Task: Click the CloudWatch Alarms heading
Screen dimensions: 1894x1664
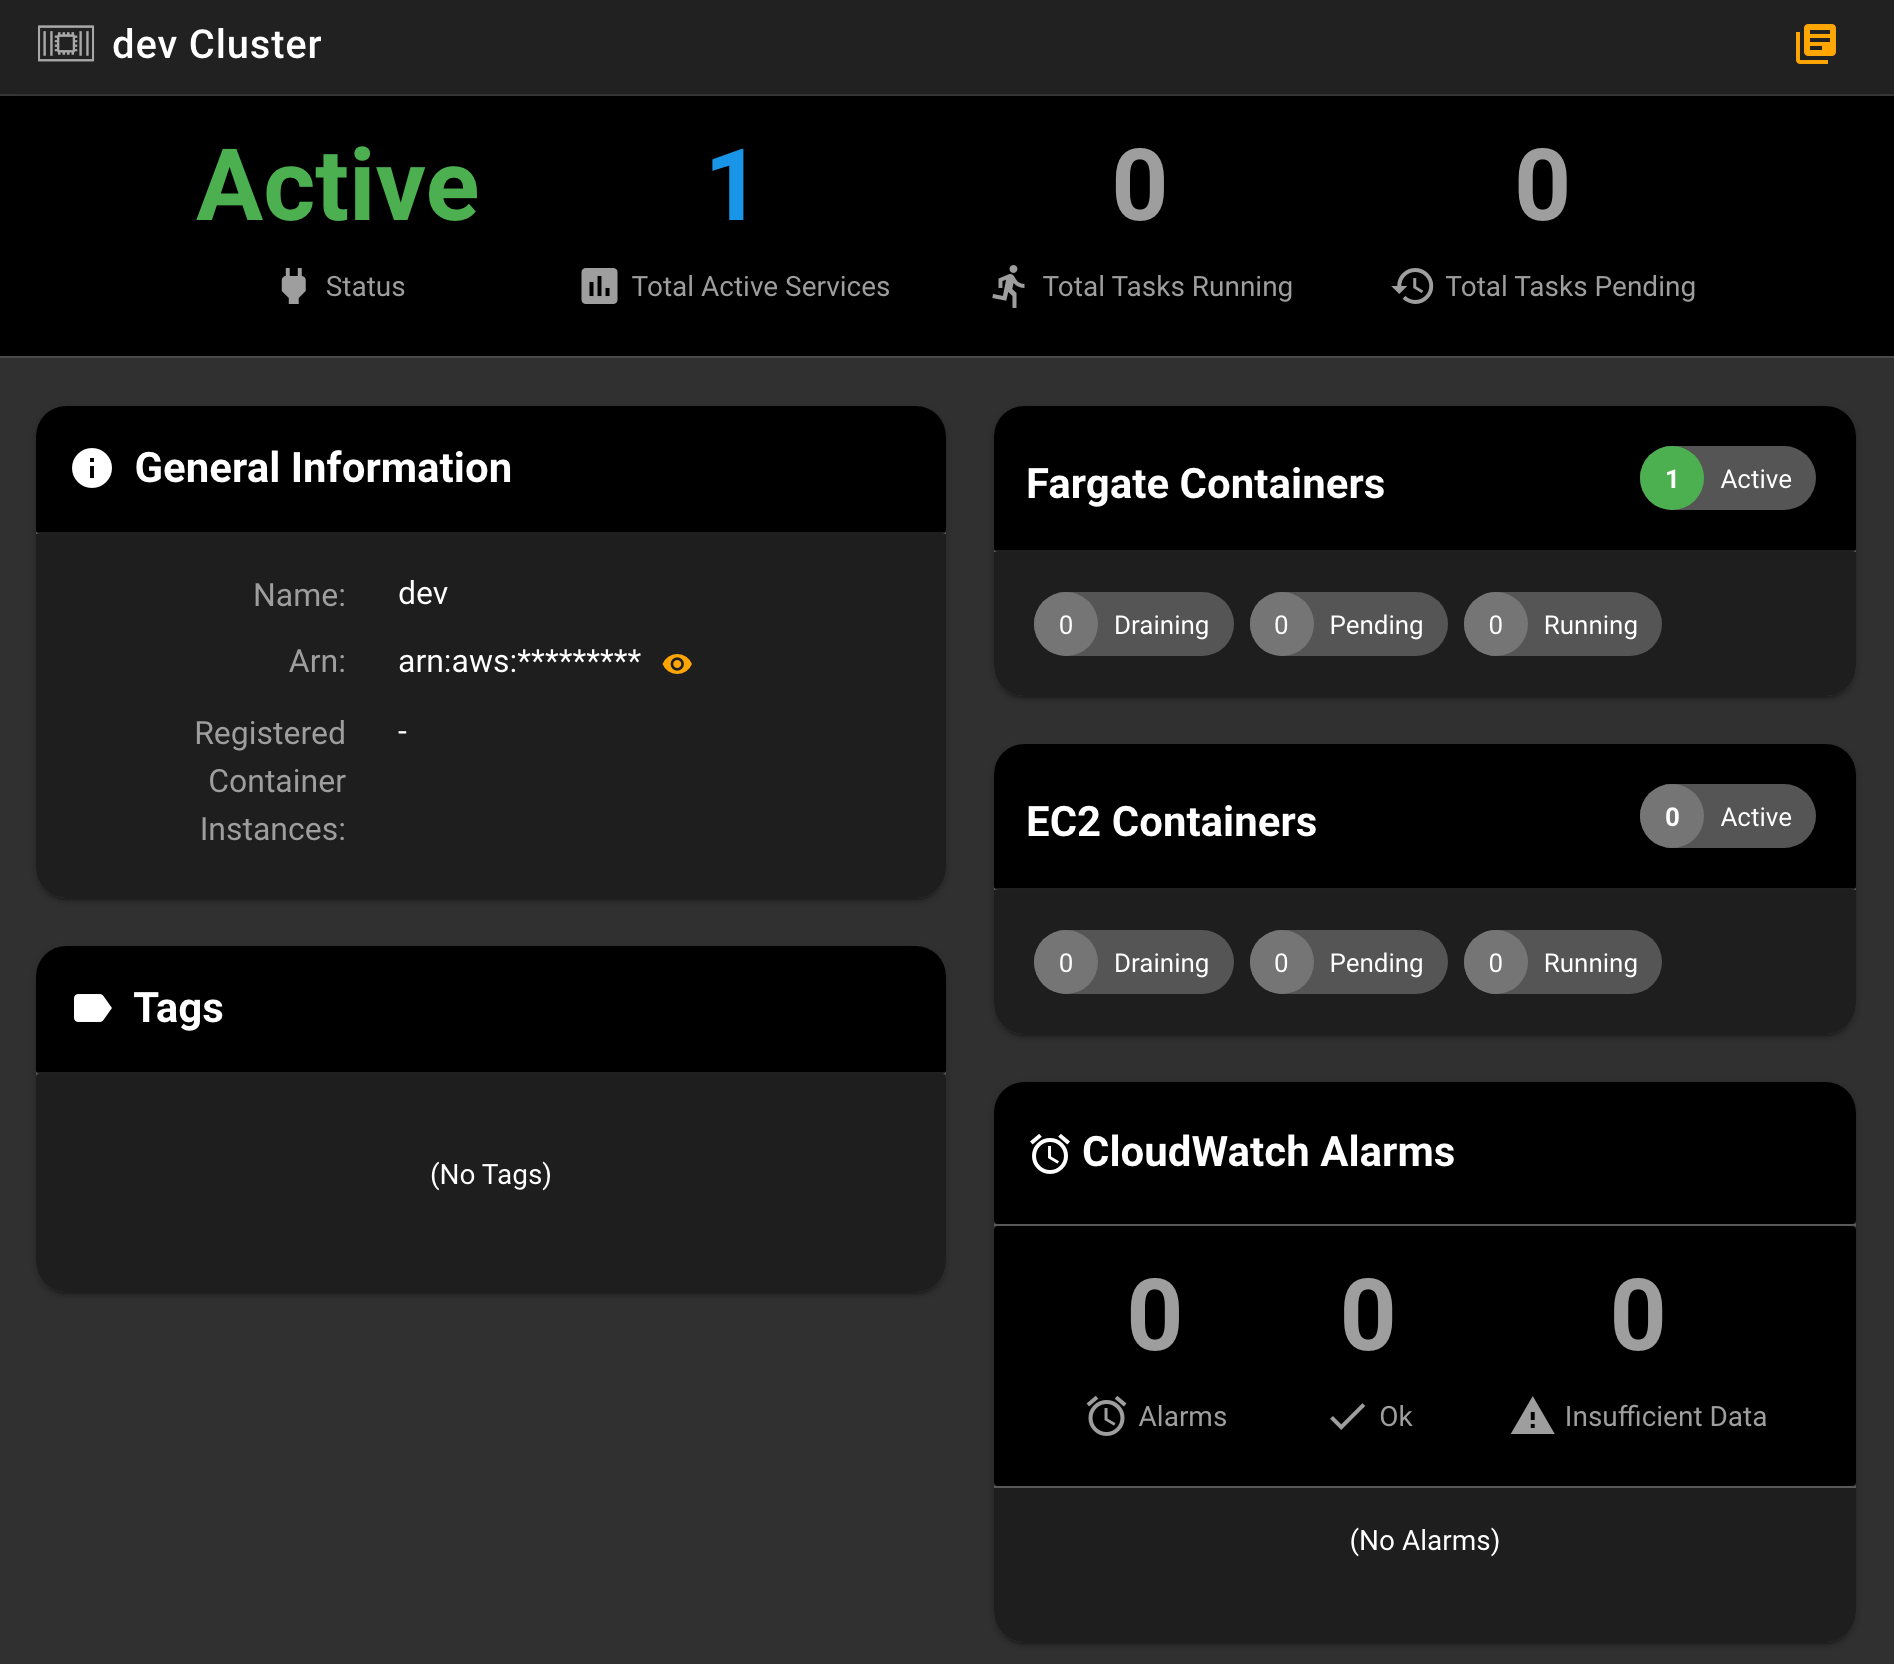Action: (1268, 1152)
